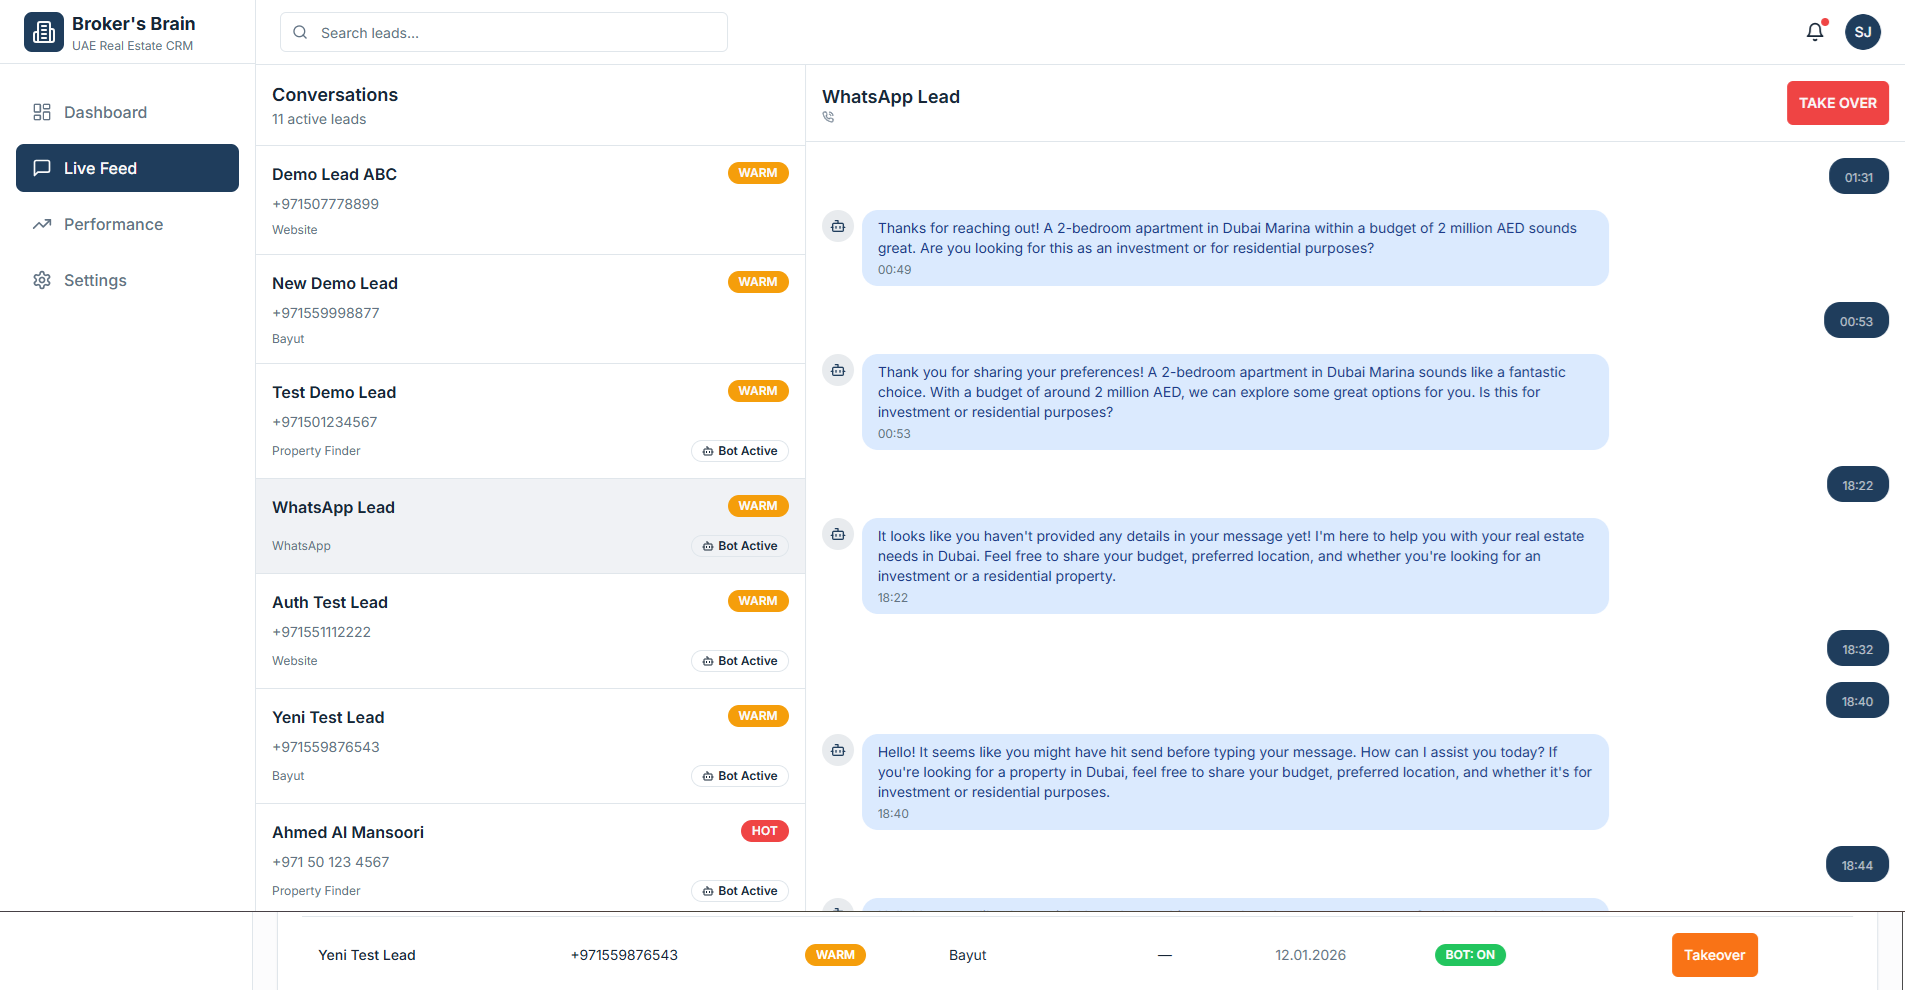Click the search magnifier icon

tap(300, 33)
